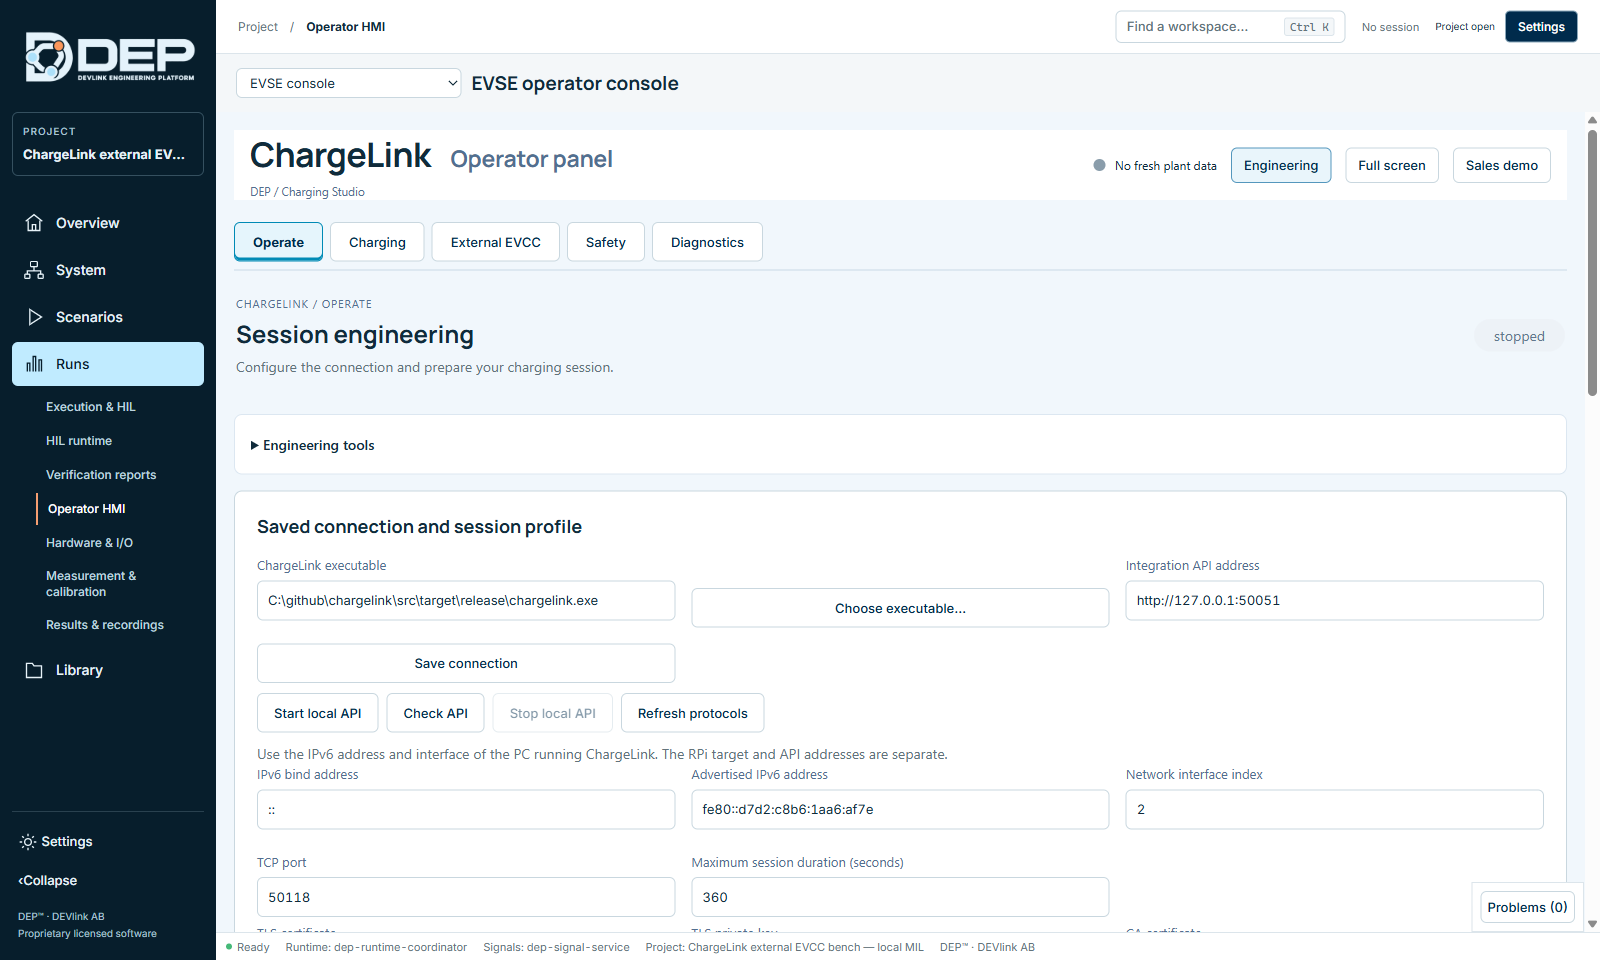Open Verification reports in sidebar
1600x960 pixels.
click(101, 475)
